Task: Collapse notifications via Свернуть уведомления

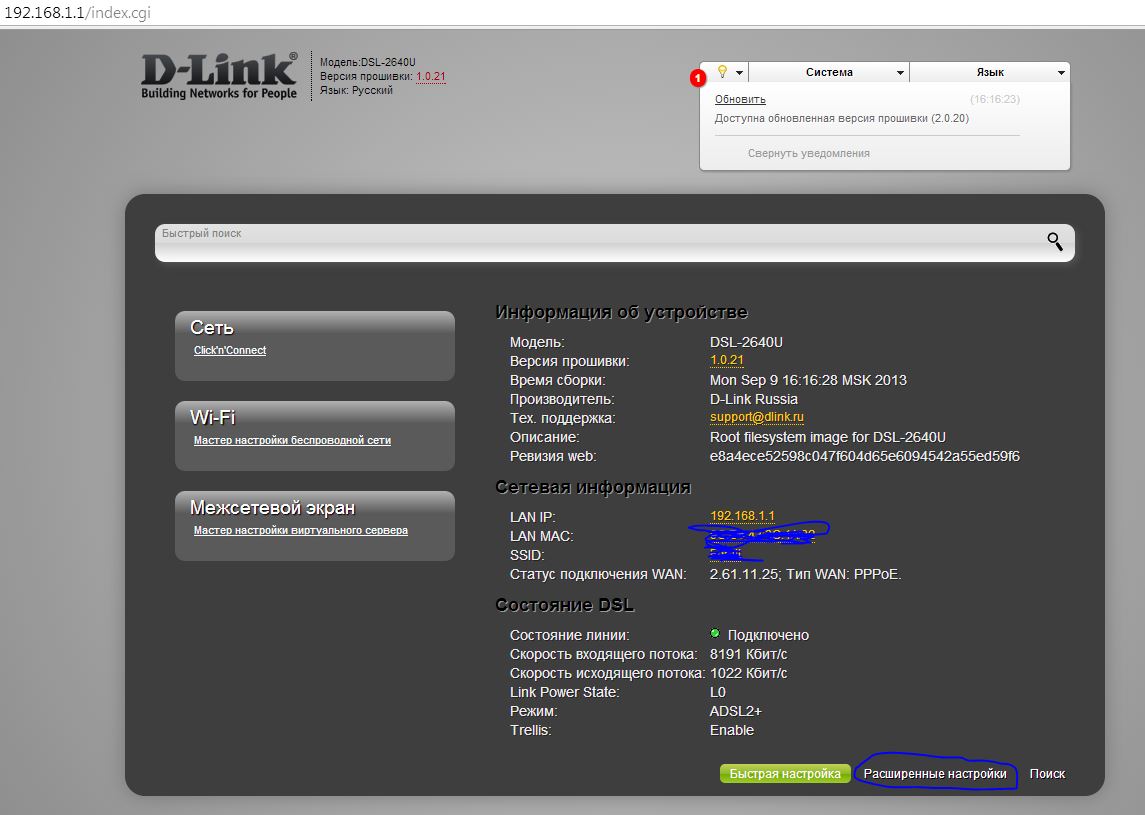Action: (x=808, y=153)
